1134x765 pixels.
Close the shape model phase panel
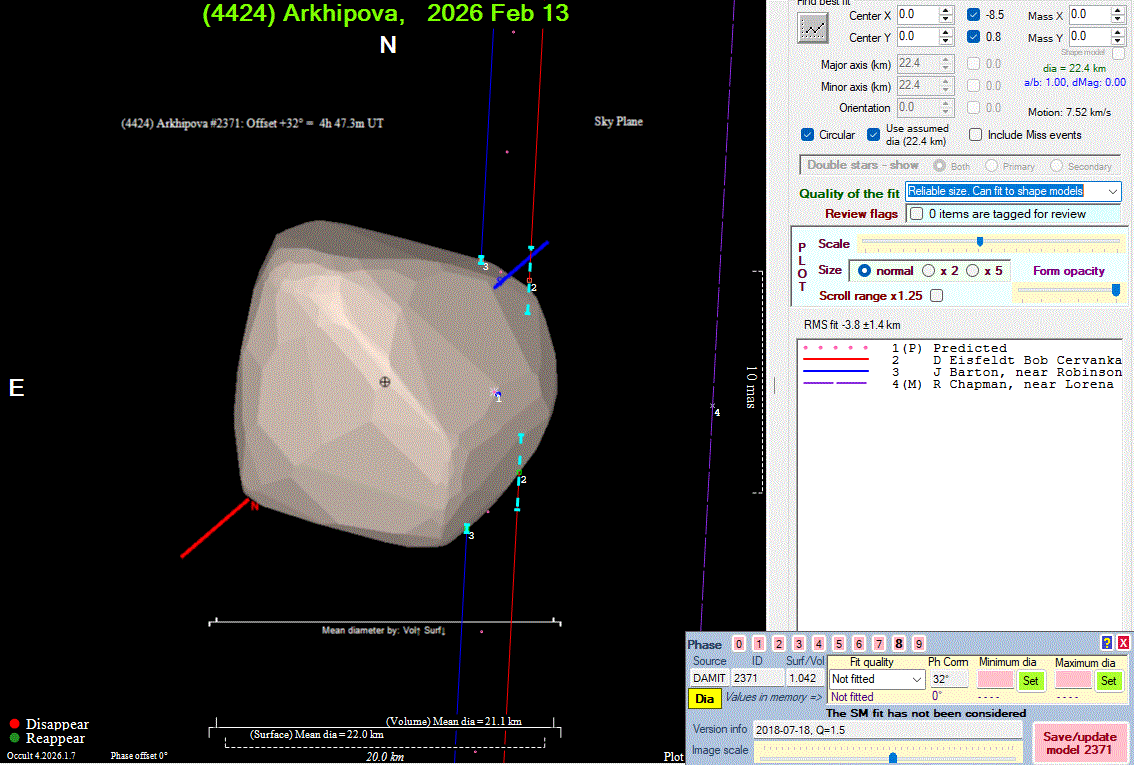click(1123, 643)
